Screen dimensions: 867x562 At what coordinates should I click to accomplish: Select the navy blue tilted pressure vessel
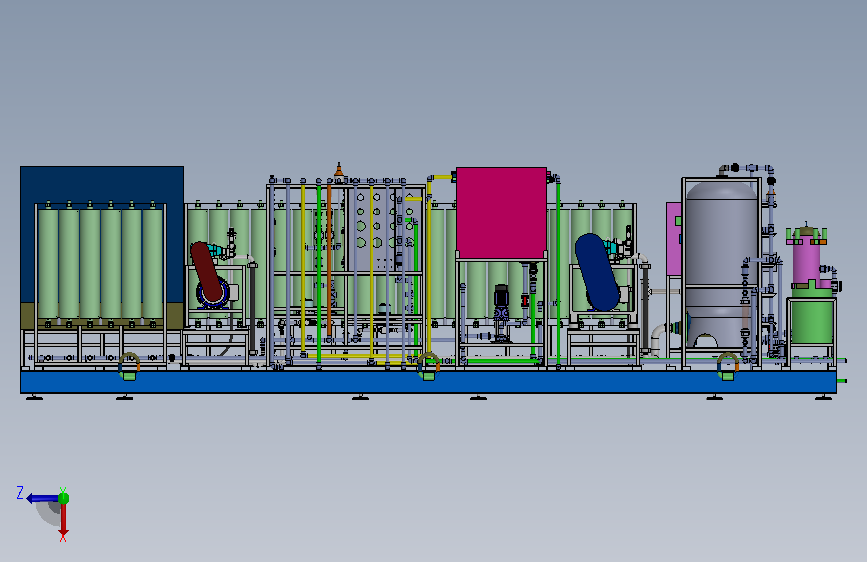pos(597,272)
